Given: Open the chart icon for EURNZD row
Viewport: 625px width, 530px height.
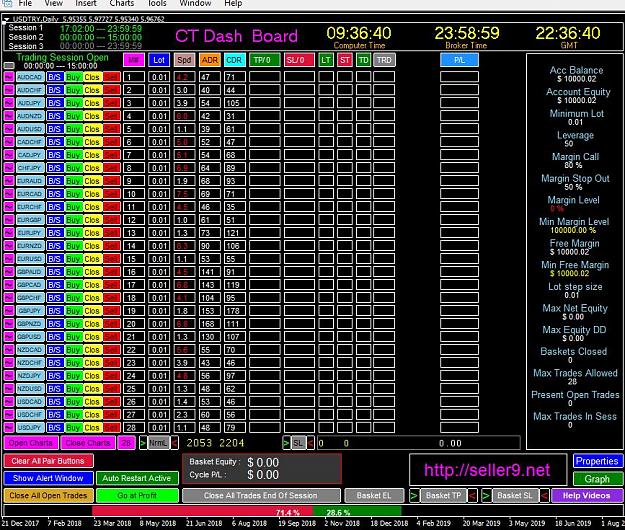Looking at the screenshot, I should tap(9, 246).
